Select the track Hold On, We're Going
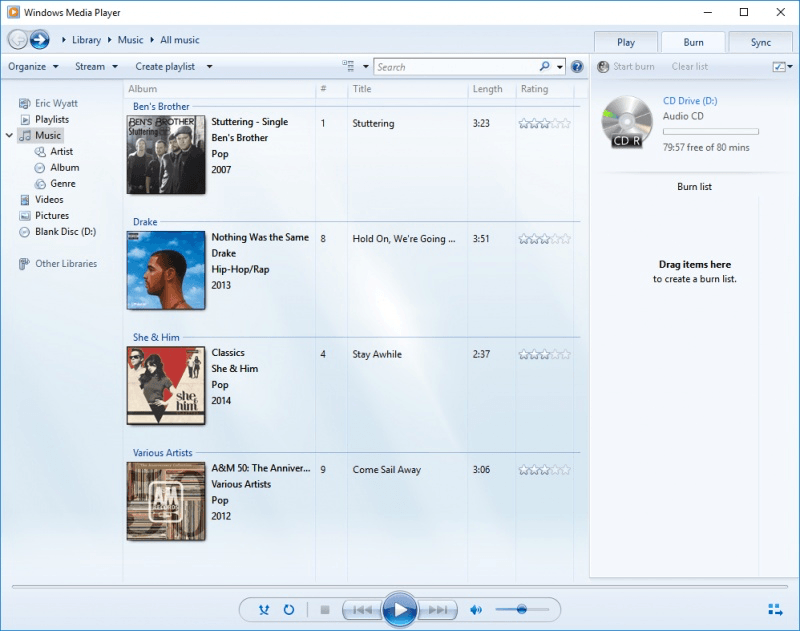 [404, 239]
